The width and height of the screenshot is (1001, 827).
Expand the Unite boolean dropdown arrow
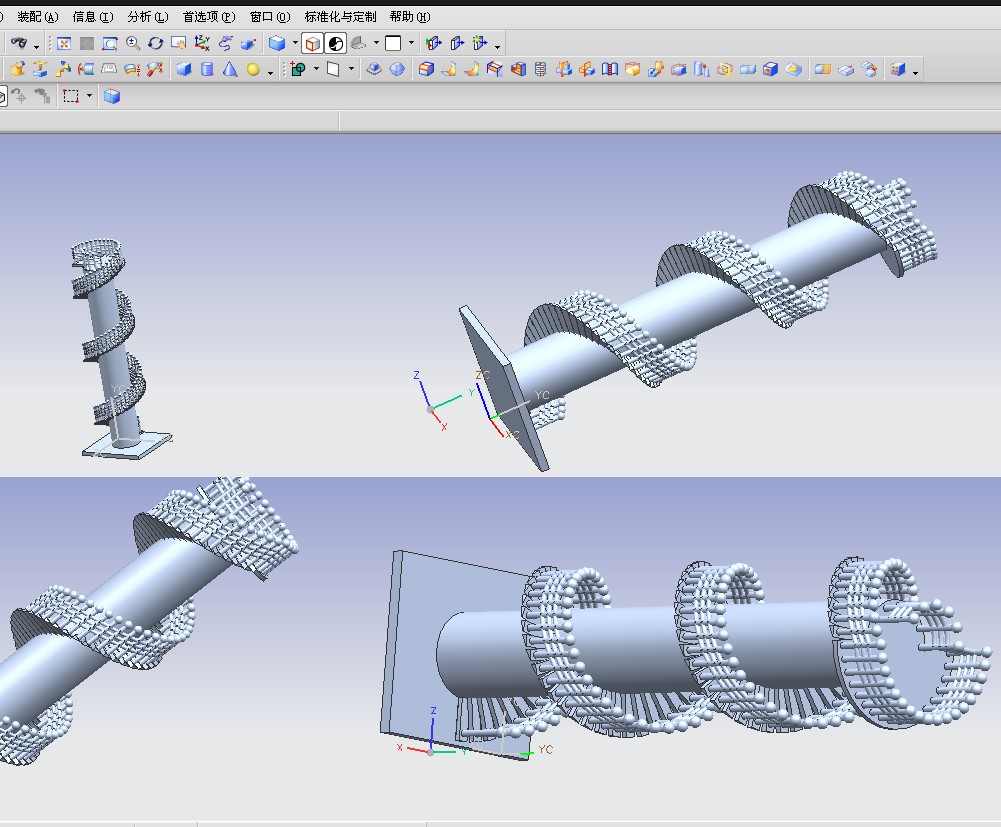tap(315, 69)
